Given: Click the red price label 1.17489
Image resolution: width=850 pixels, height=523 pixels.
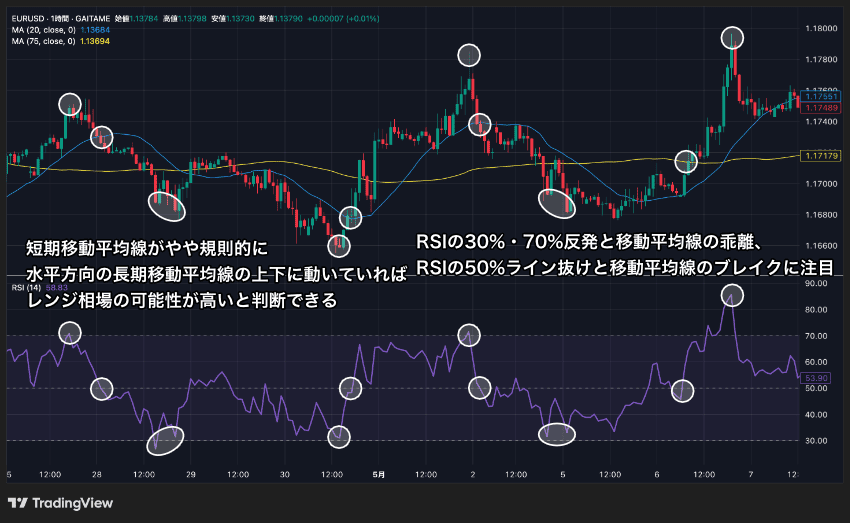Looking at the screenshot, I should pos(821,108).
